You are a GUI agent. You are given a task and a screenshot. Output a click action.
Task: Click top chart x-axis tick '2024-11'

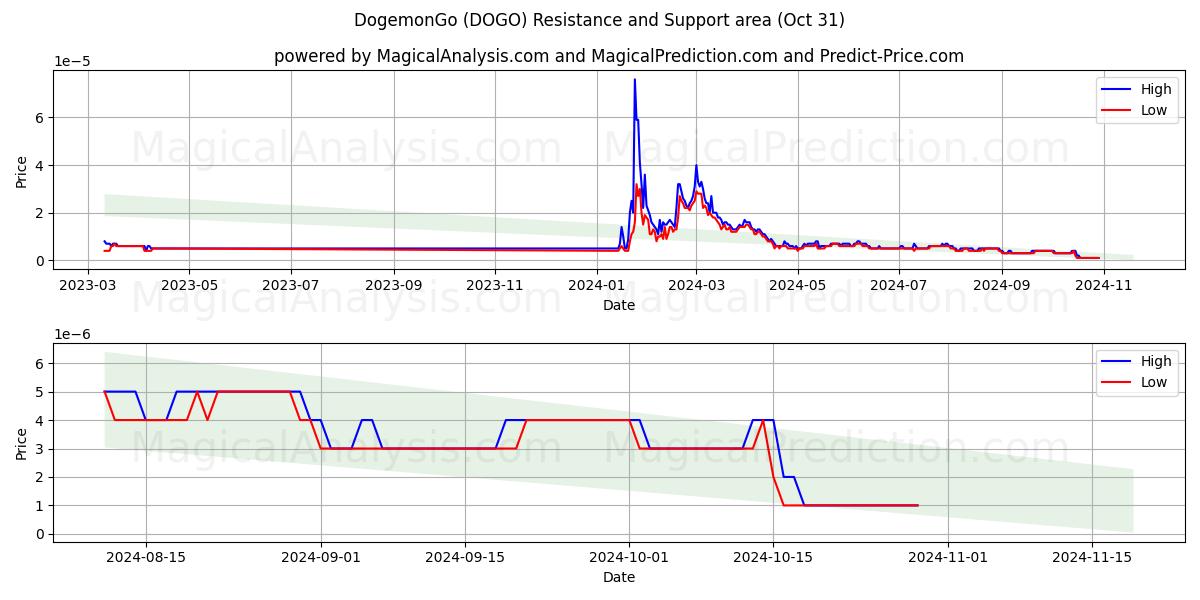point(1104,284)
